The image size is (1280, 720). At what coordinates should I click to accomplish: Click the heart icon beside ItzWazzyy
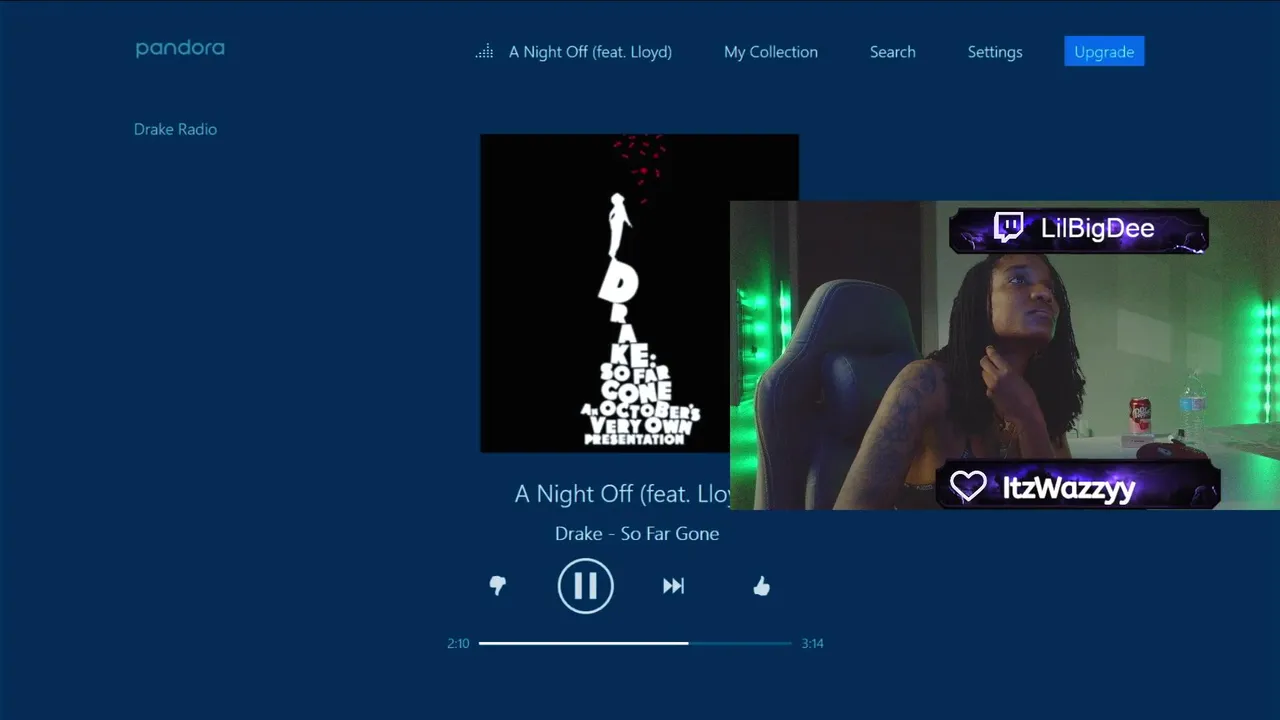click(x=968, y=486)
